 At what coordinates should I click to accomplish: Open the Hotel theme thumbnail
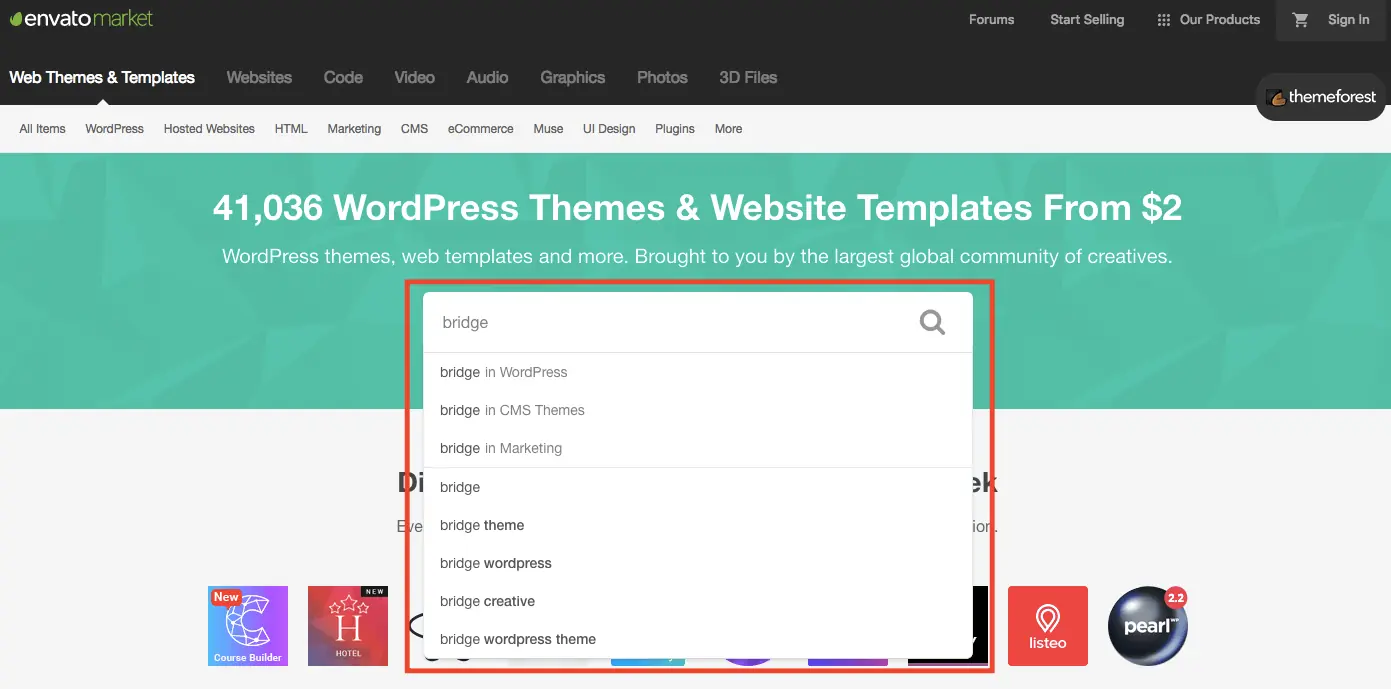click(x=348, y=626)
